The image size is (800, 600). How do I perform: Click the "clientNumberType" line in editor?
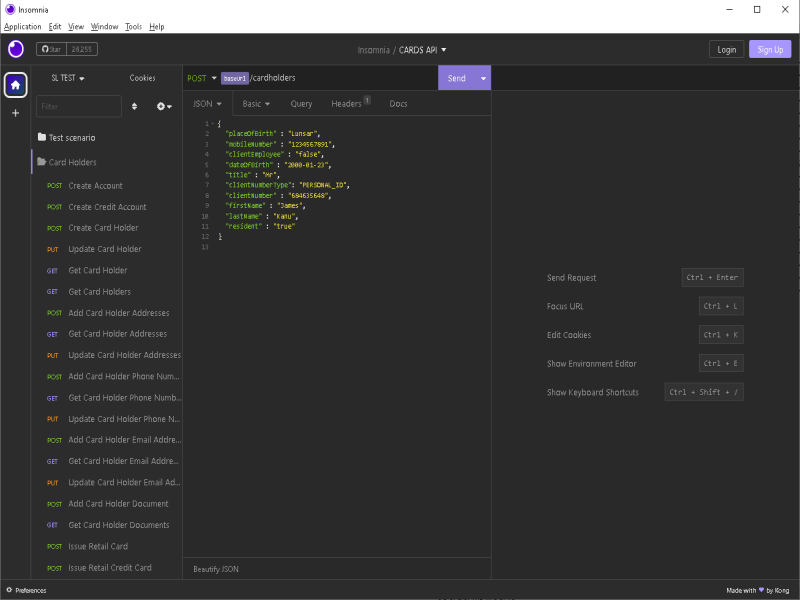click(287, 185)
